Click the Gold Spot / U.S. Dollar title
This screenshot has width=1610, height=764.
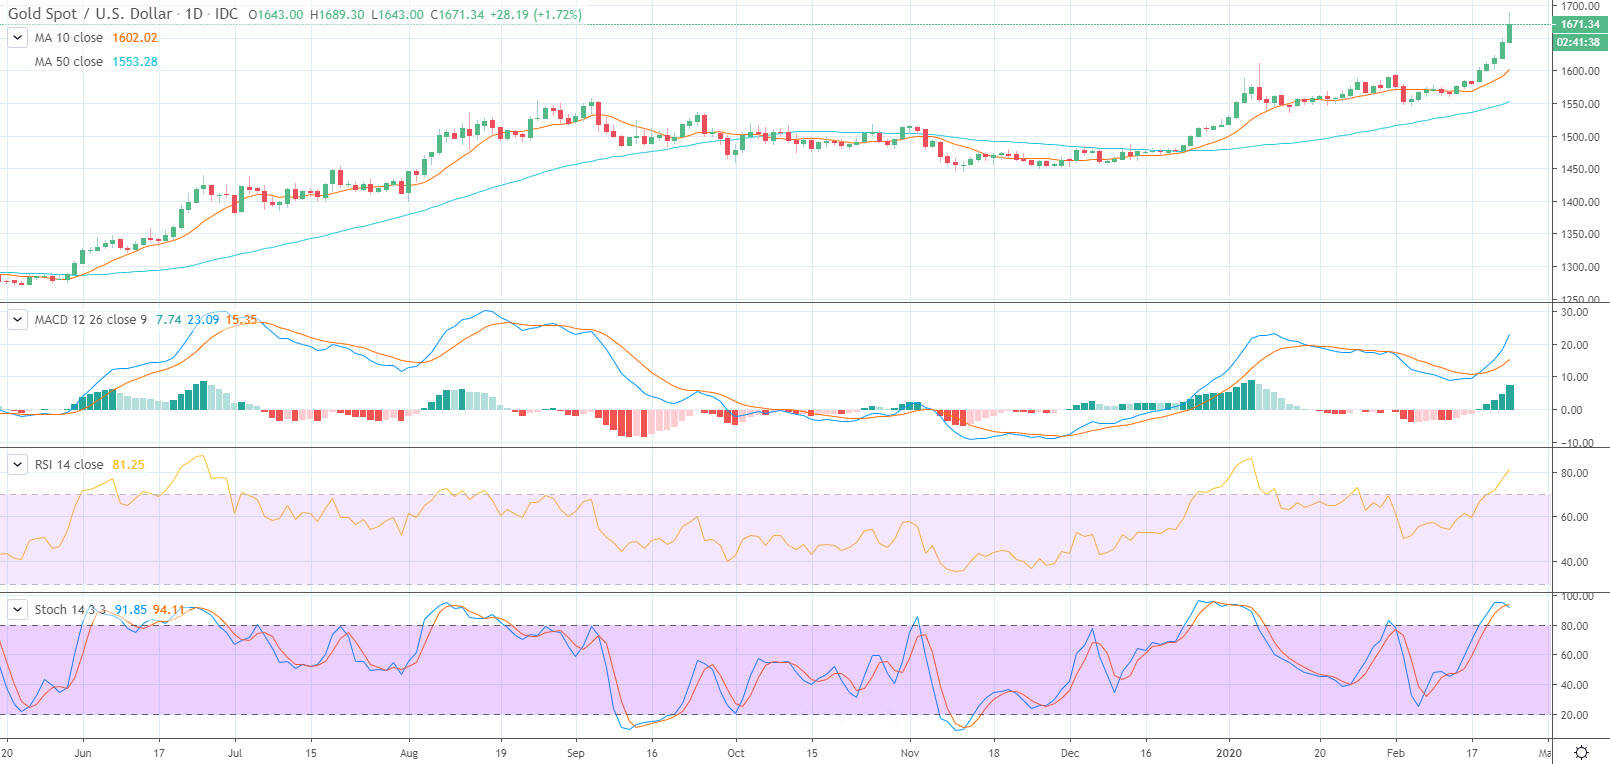click(90, 14)
